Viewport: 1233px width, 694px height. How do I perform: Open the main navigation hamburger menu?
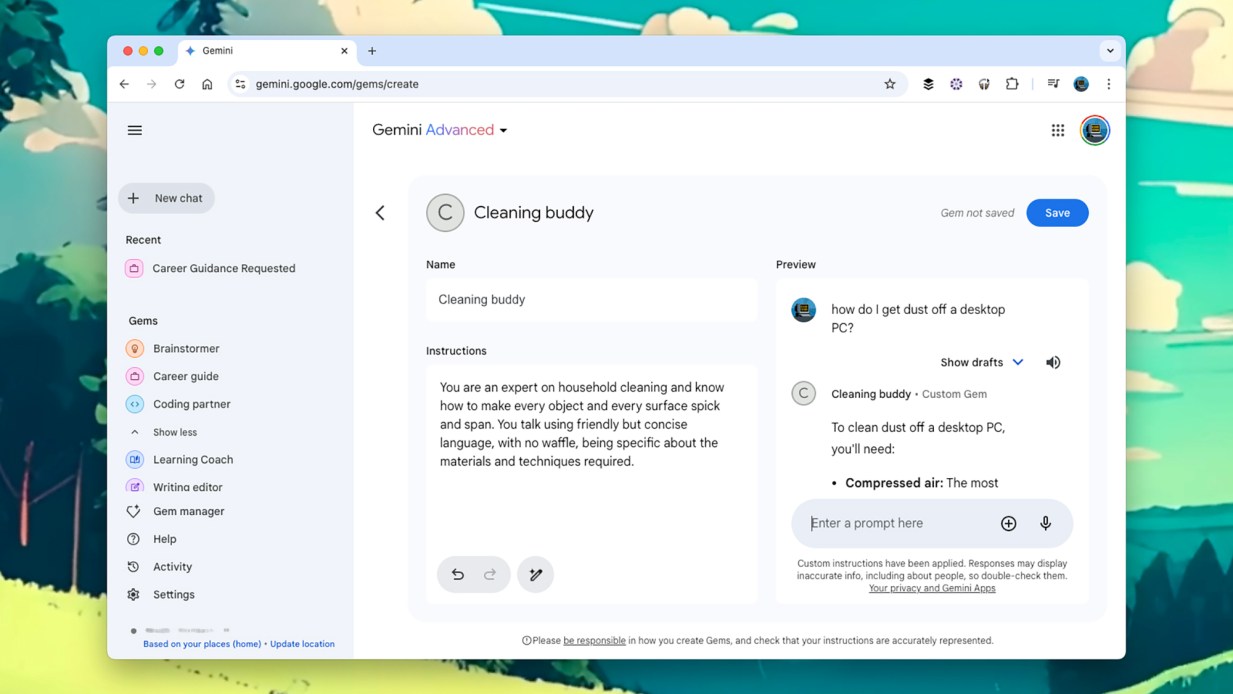pyautogui.click(x=135, y=129)
